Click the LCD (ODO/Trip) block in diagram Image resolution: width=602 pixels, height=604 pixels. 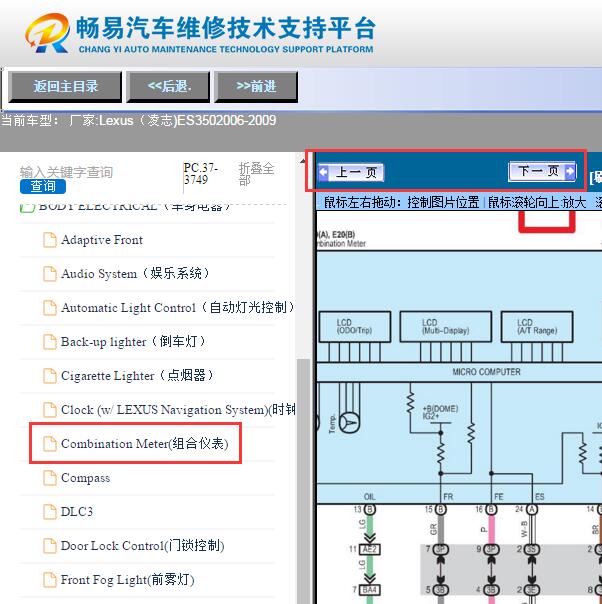tap(355, 327)
